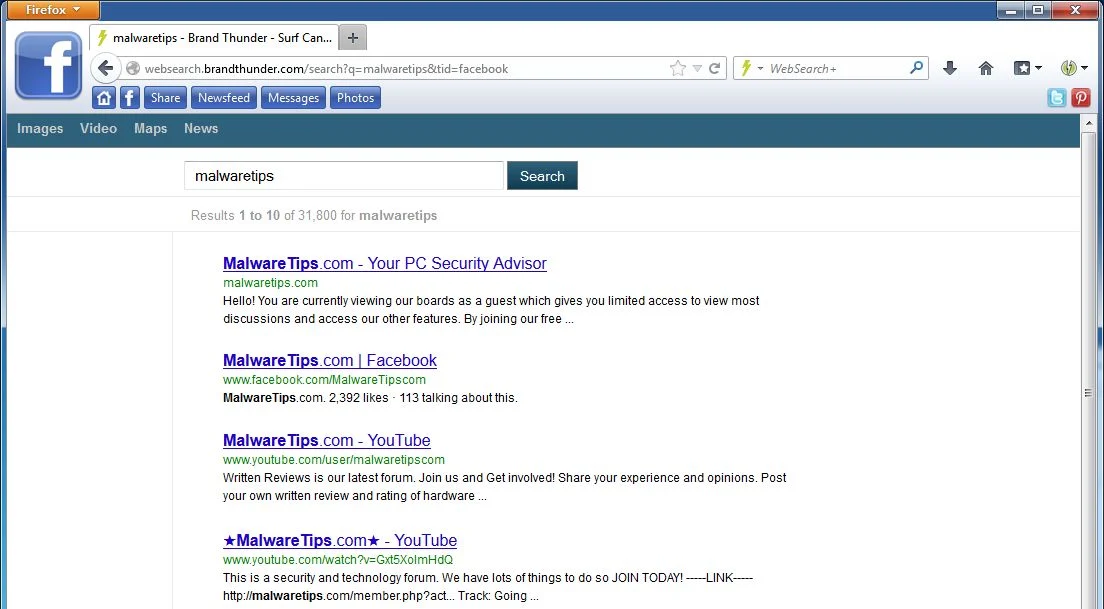Go to the Firefox home page icon
Screen dimensions: 1104x609
[x=986, y=68]
